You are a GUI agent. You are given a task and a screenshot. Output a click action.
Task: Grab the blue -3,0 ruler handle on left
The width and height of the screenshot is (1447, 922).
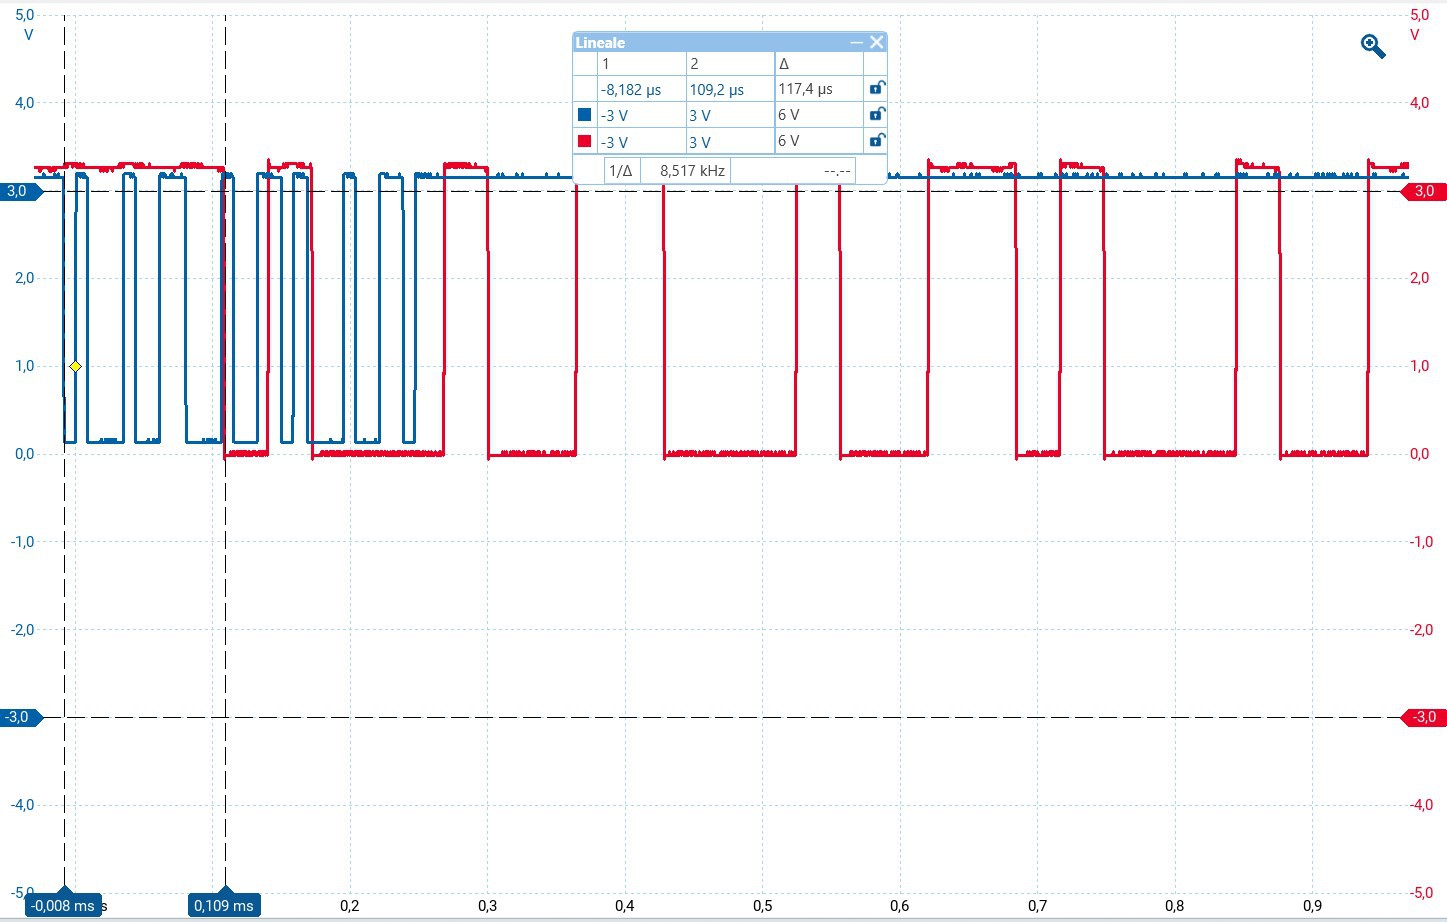click(19, 717)
